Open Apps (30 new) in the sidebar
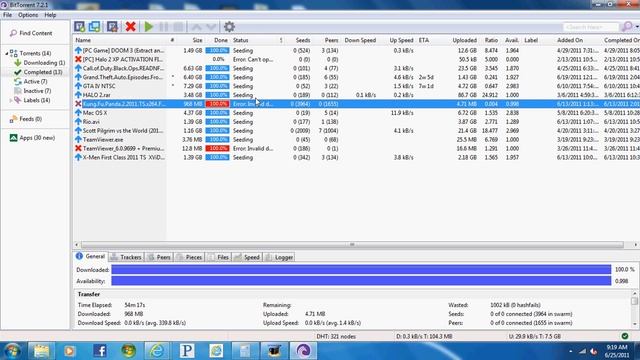This screenshot has width=640, height=360. 32,138
